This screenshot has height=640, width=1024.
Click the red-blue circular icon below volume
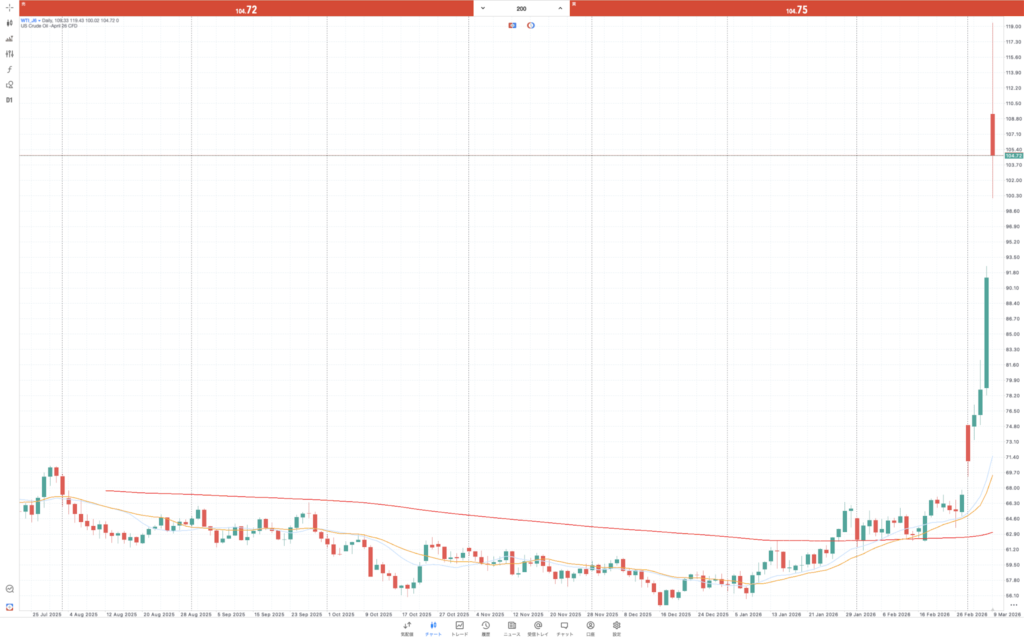click(x=530, y=24)
